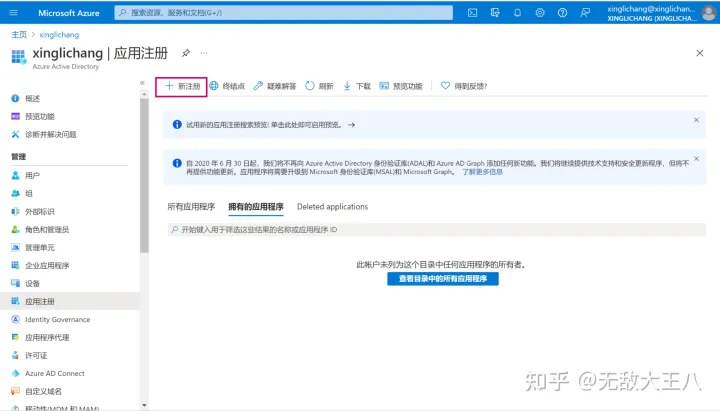
Task: Pin the 应用注册 page with pin icon
Action: coord(186,52)
